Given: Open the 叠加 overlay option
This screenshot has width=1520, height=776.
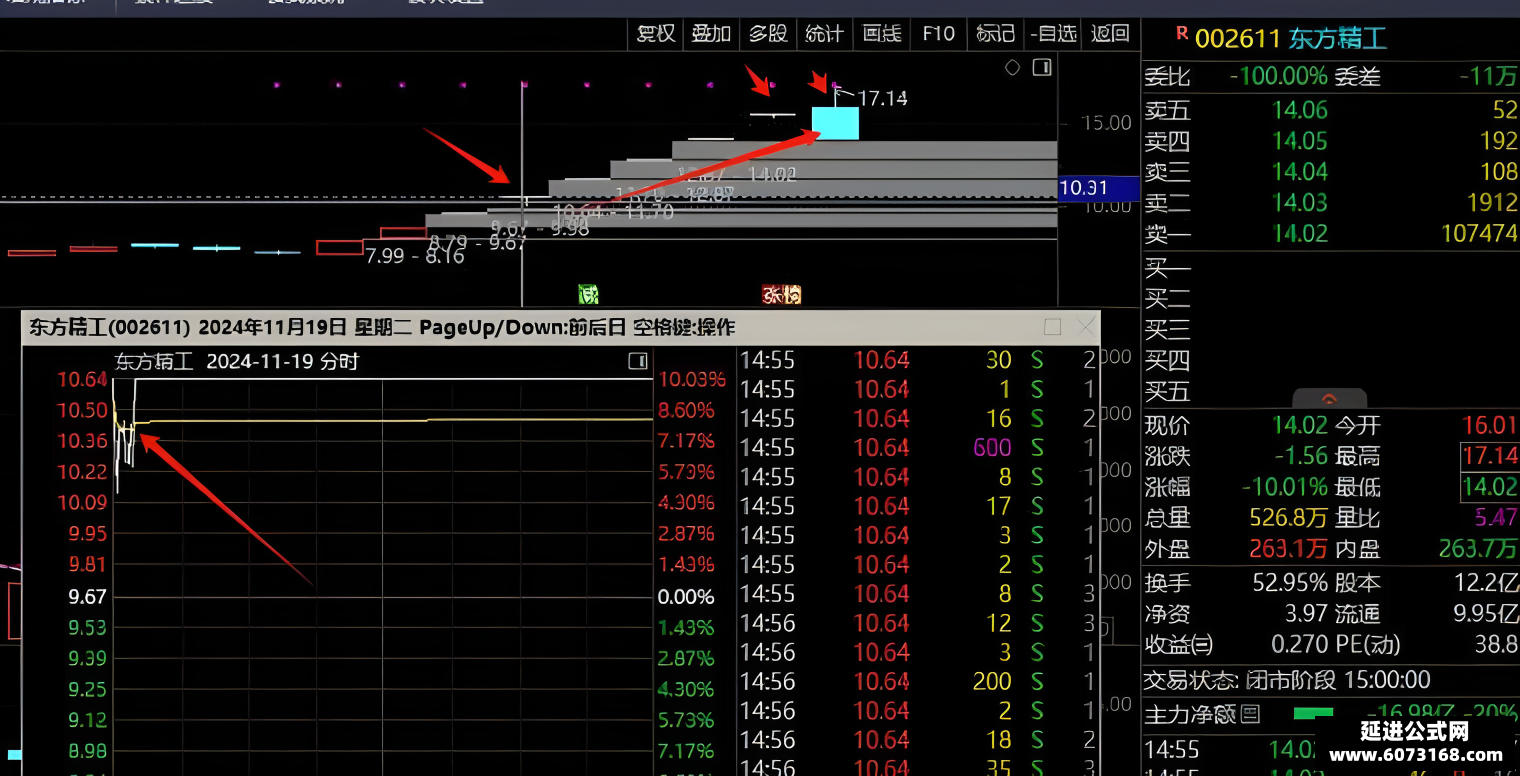Looking at the screenshot, I should pyautogui.click(x=712, y=34).
